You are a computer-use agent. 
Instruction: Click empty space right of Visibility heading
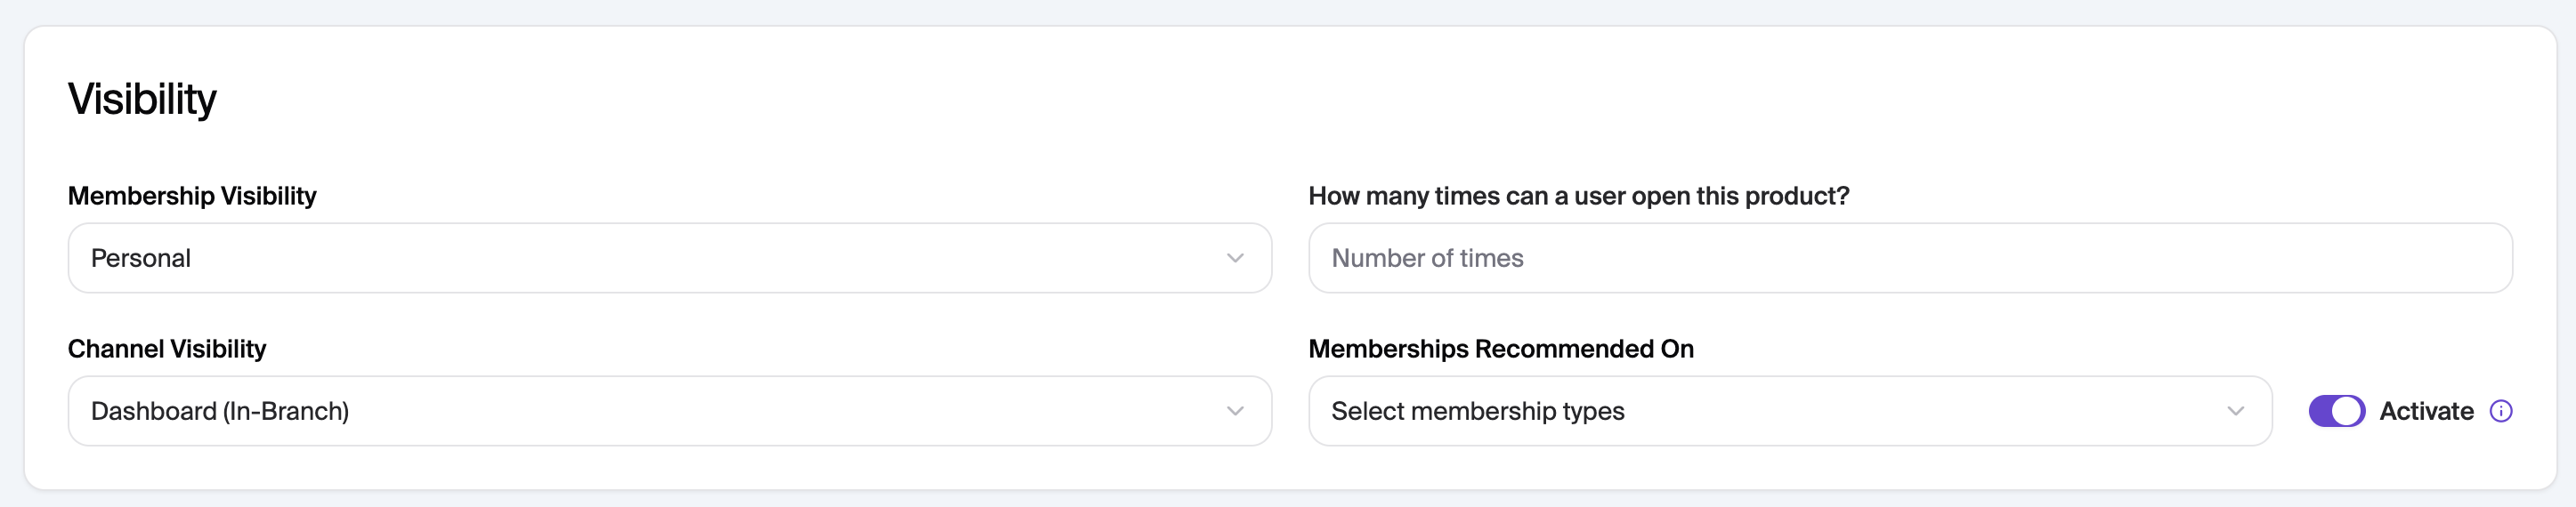1200,99
